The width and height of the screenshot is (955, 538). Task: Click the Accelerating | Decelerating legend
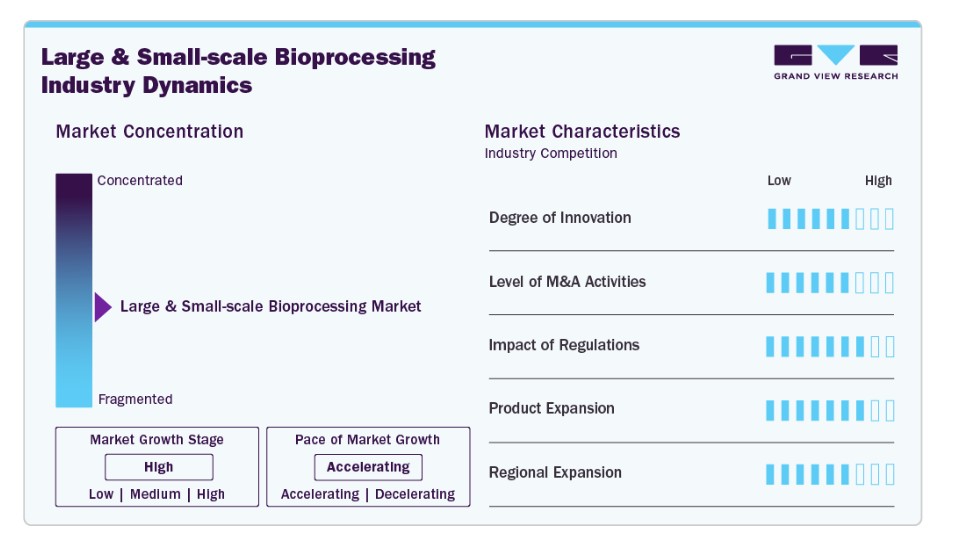click(368, 494)
